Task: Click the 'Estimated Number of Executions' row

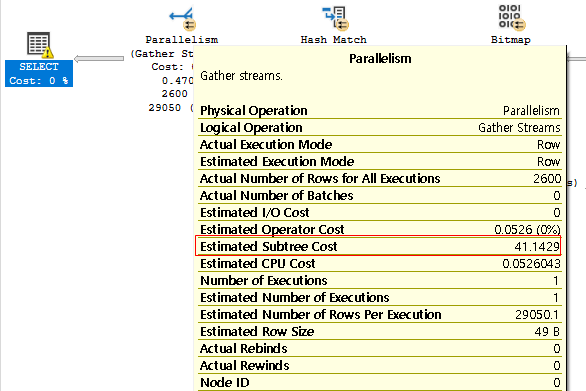Action: (x=380, y=298)
